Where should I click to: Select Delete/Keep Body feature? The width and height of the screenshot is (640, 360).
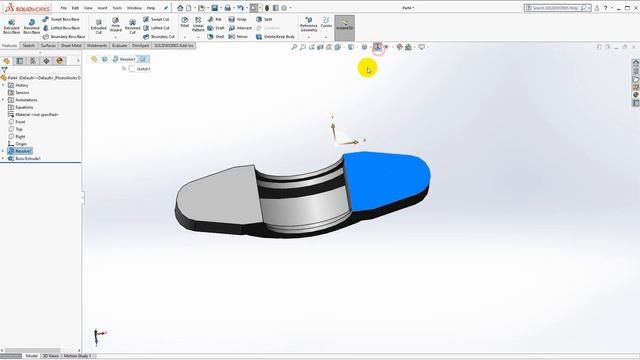click(x=276, y=36)
